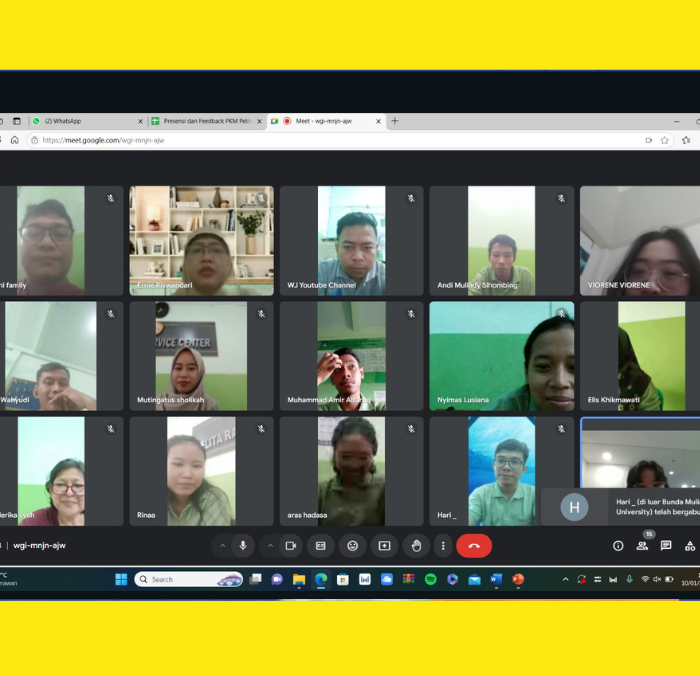Open Windows Start menu

pyautogui.click(x=121, y=579)
